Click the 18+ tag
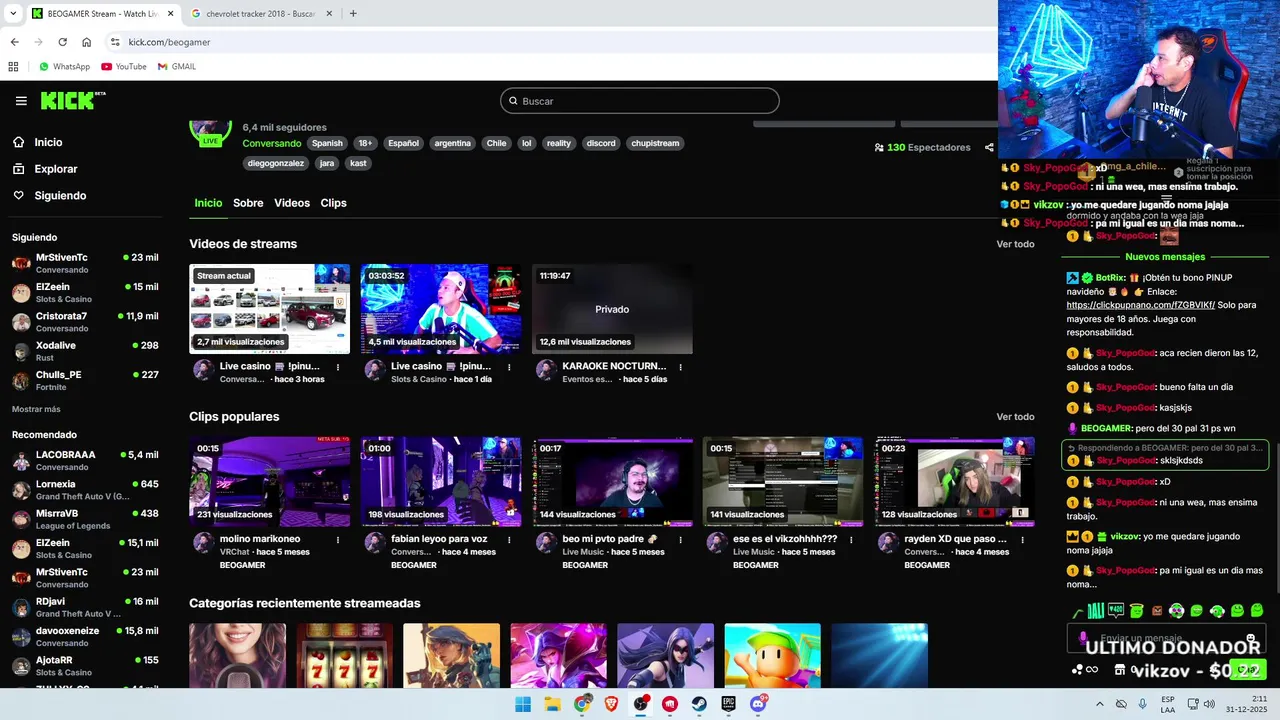Viewport: 1280px width, 720px height. pyautogui.click(x=365, y=143)
